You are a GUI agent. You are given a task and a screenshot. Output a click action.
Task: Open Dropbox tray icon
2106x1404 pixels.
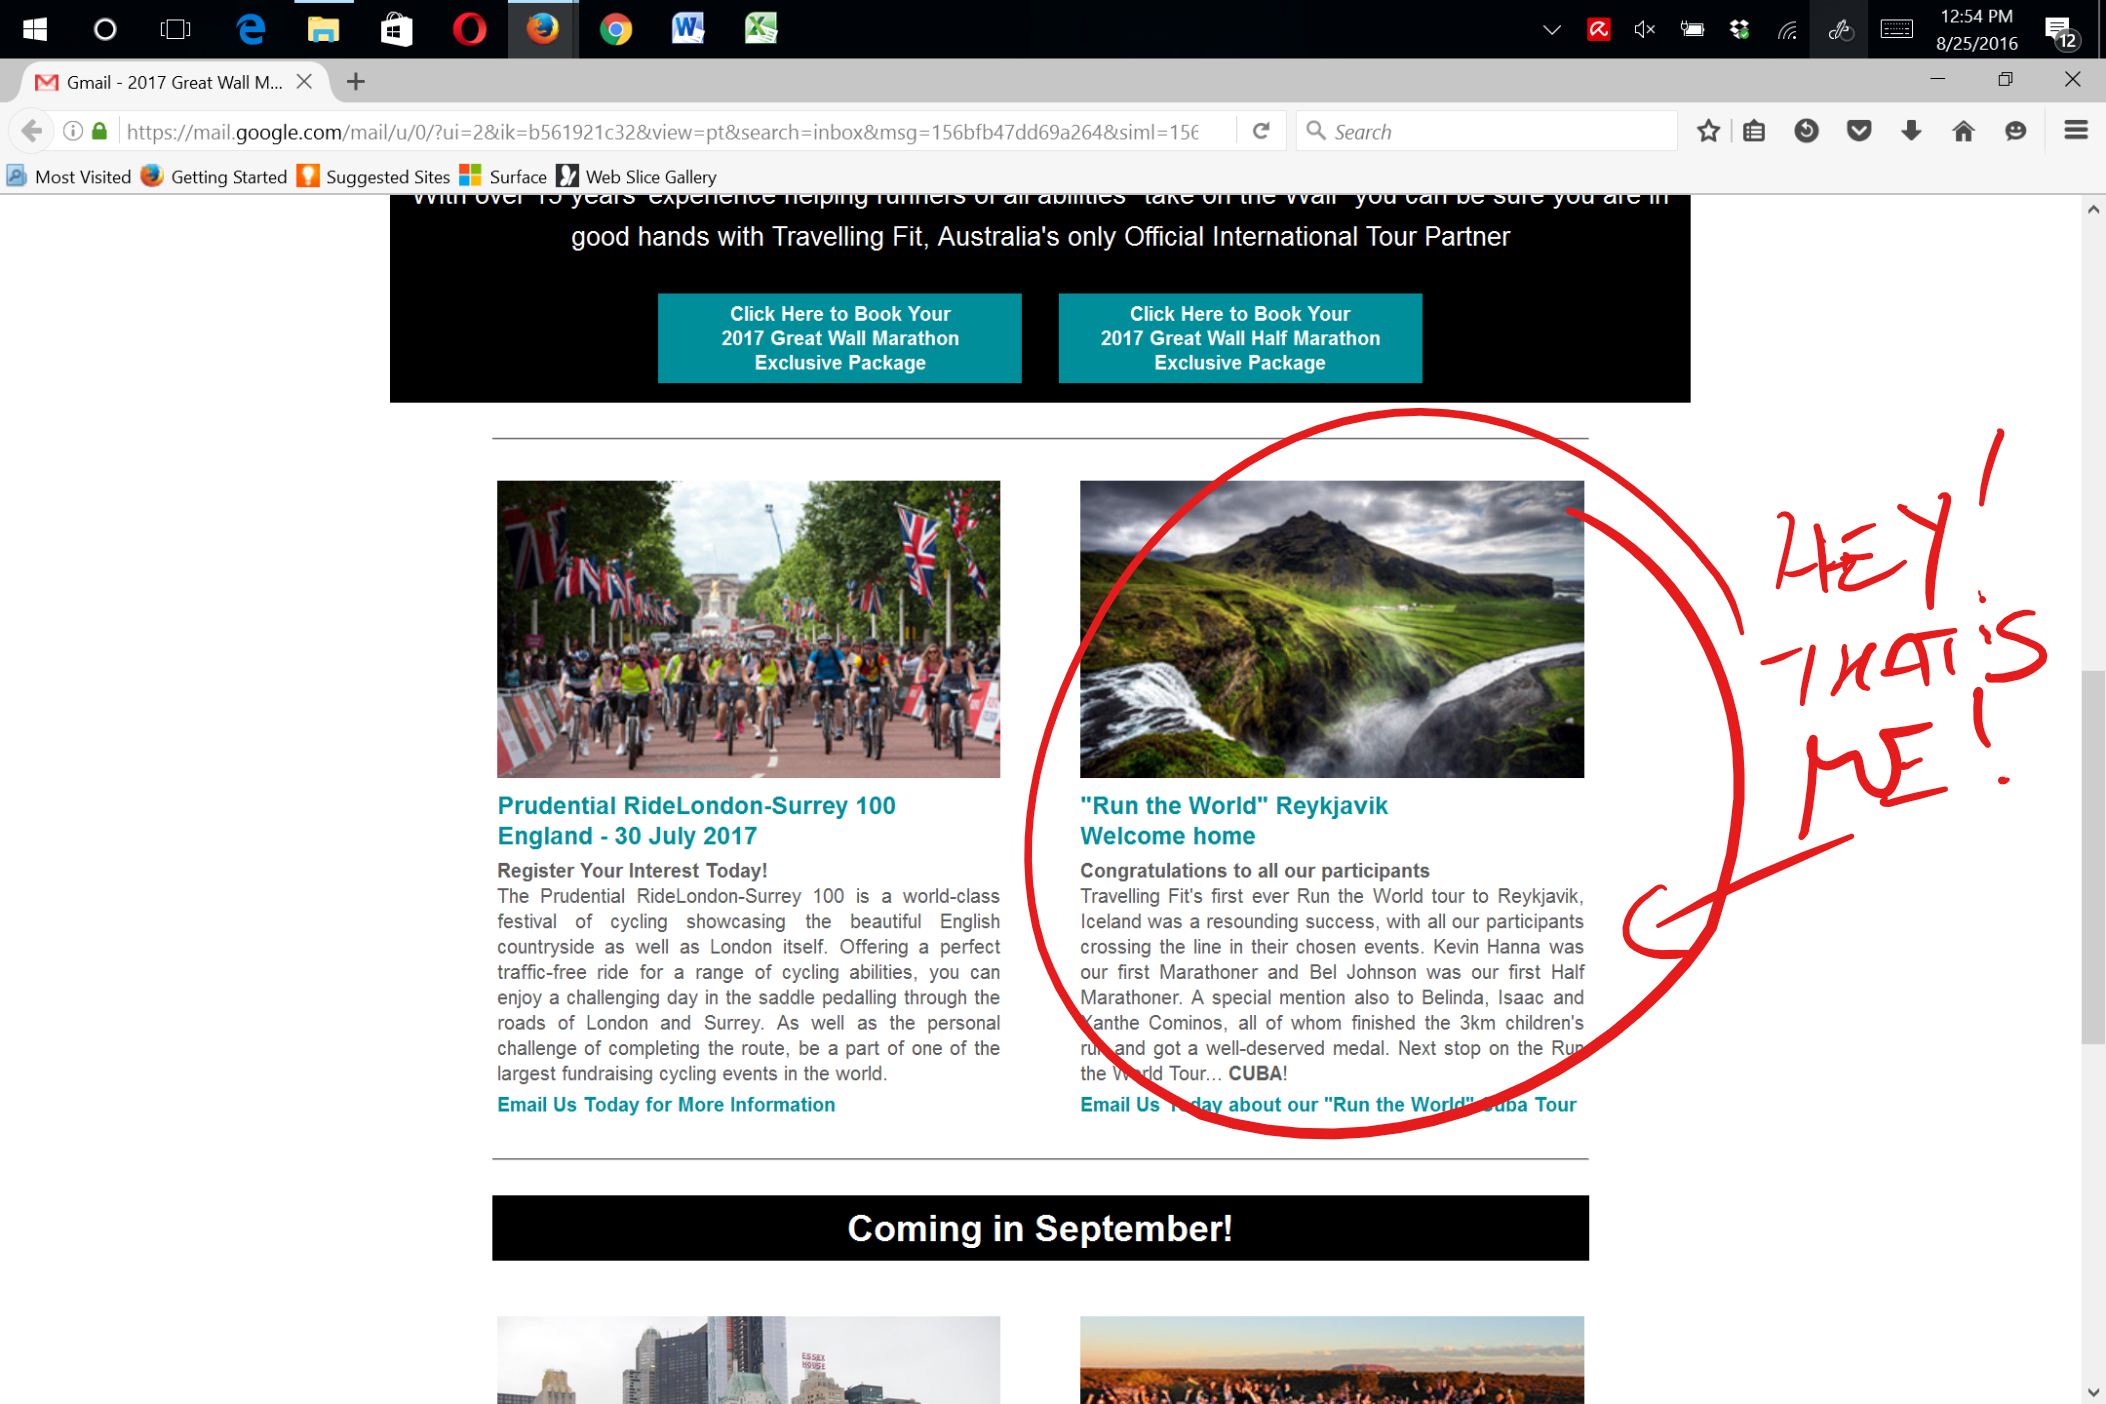tap(1740, 30)
